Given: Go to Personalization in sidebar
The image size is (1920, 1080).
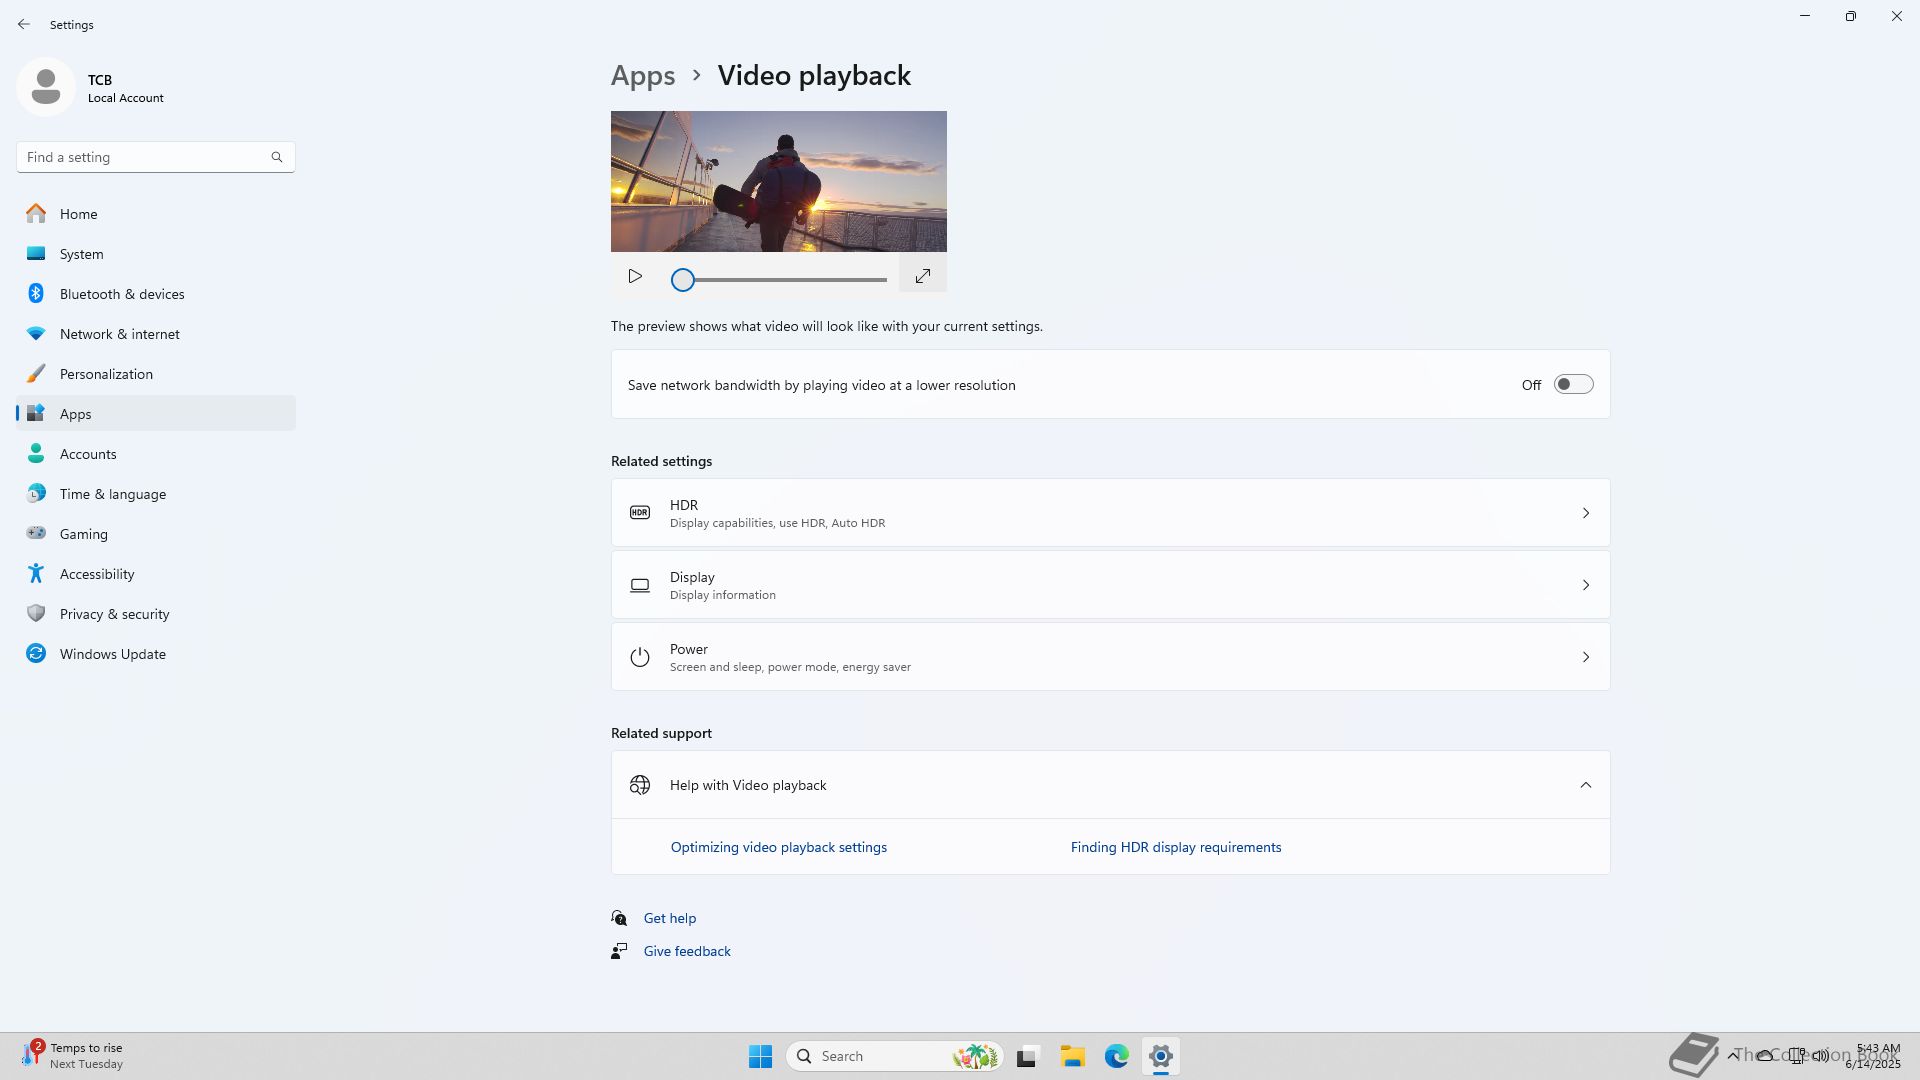Looking at the screenshot, I should pos(106,374).
